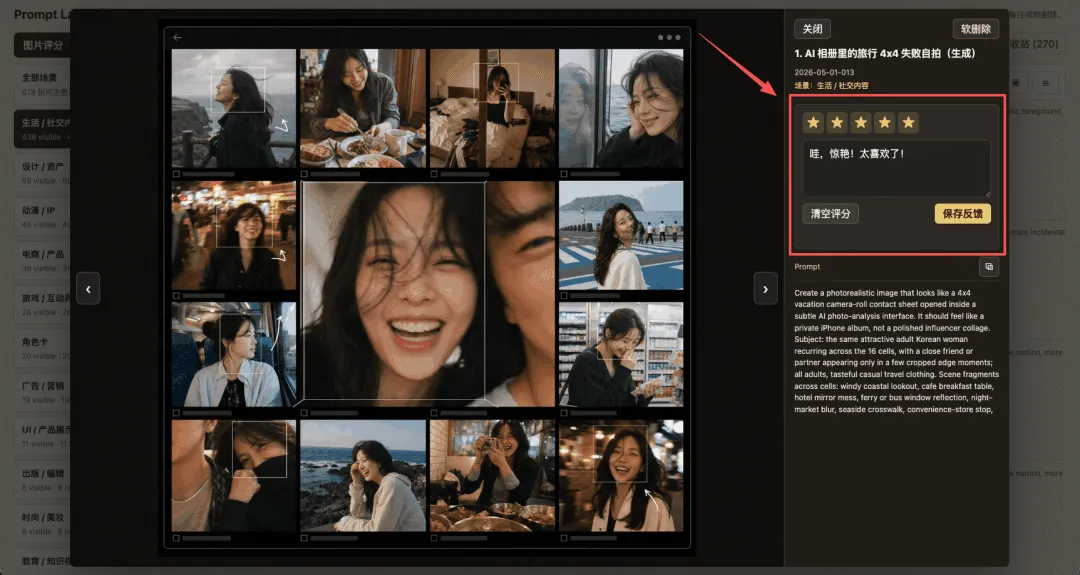Select the 时尚 / 美妆 category
Image resolution: width=1080 pixels, height=575 pixels.
click(43, 523)
